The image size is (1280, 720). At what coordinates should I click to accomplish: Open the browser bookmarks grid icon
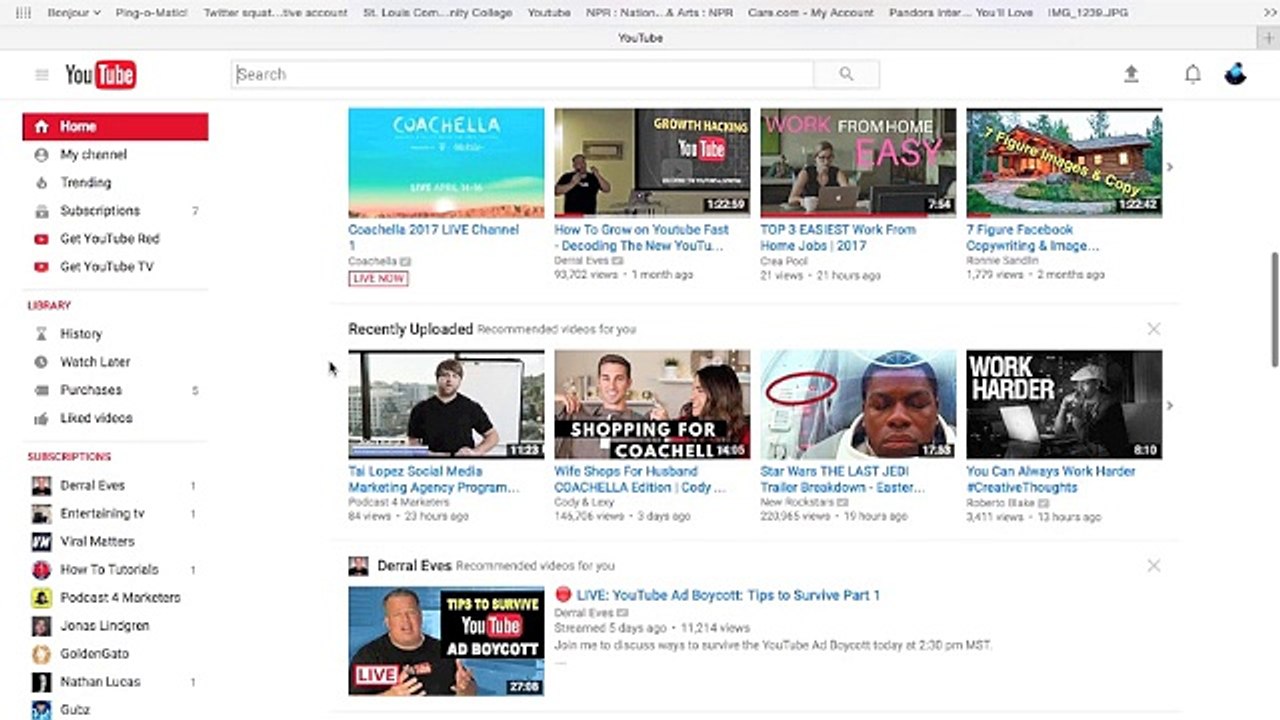point(23,13)
